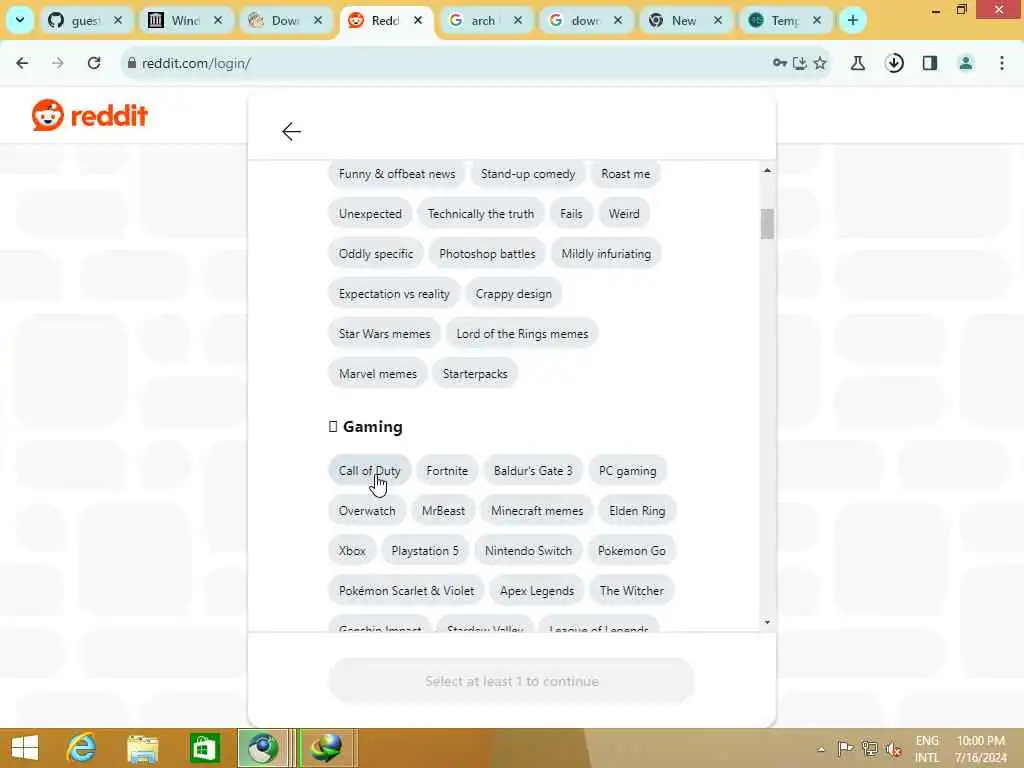1024x768 pixels.
Task: Select Crappy design topic
Action: pos(514,294)
